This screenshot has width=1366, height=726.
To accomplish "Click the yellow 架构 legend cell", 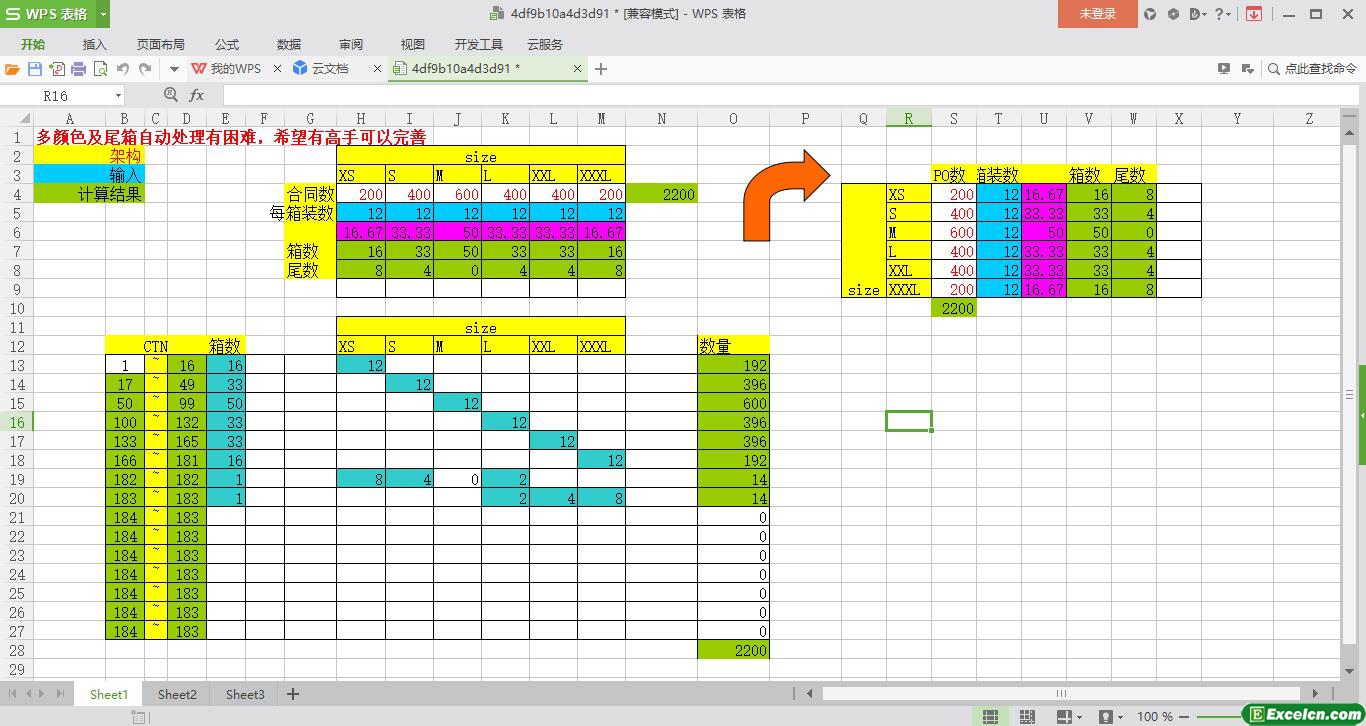I will 88,156.
